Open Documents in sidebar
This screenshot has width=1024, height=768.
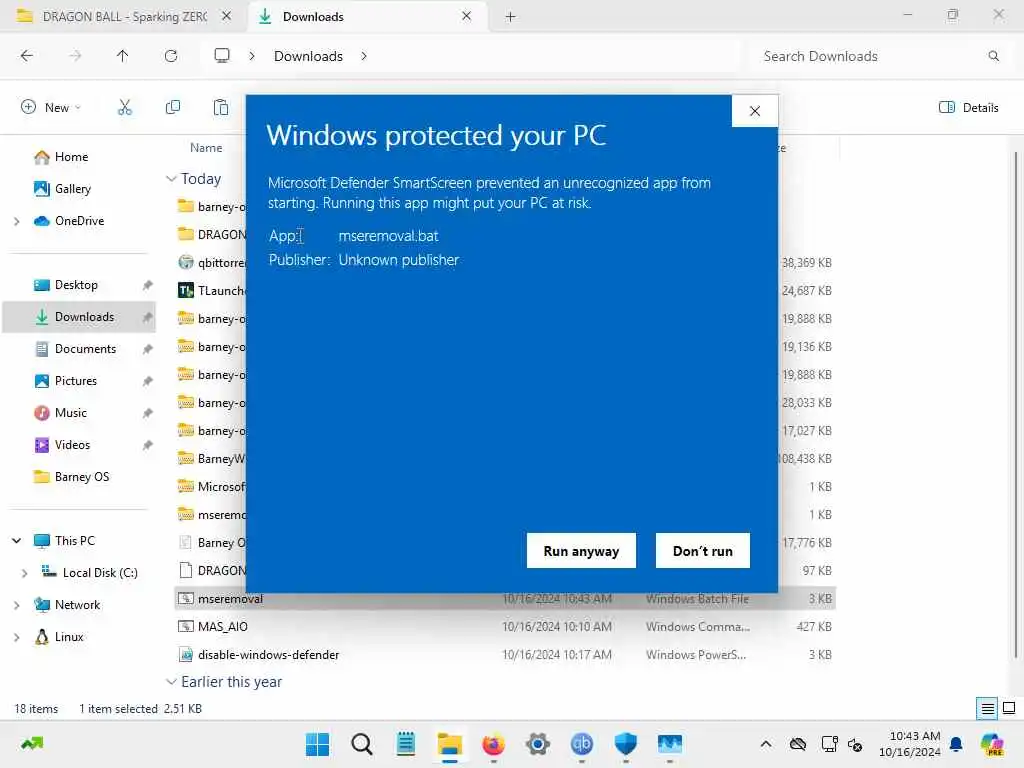pos(85,349)
